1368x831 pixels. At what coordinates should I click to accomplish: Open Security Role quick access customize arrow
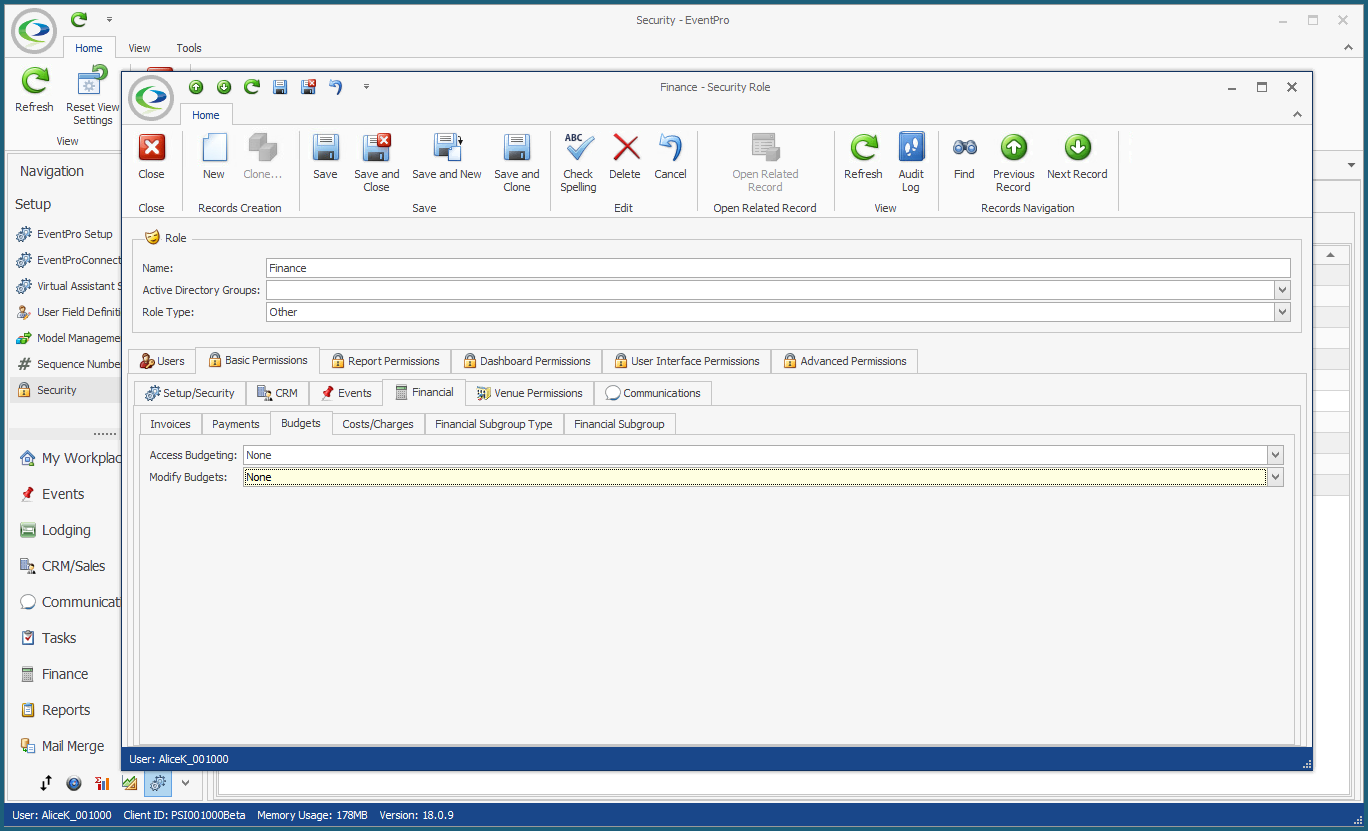click(367, 87)
